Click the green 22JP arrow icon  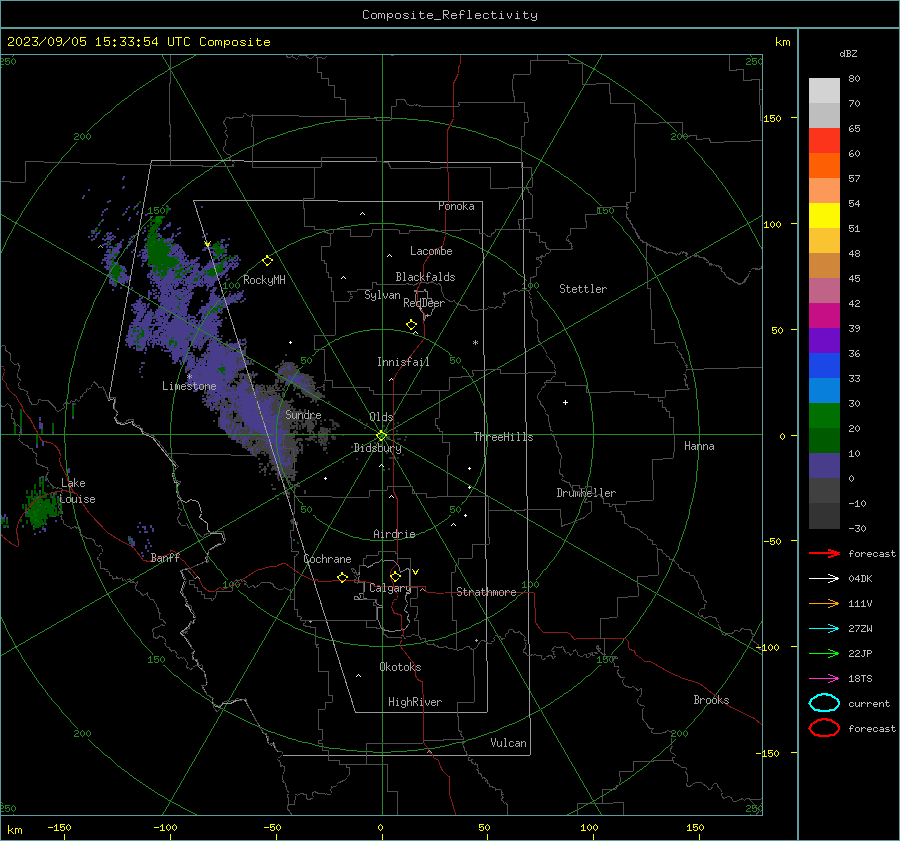click(824, 653)
